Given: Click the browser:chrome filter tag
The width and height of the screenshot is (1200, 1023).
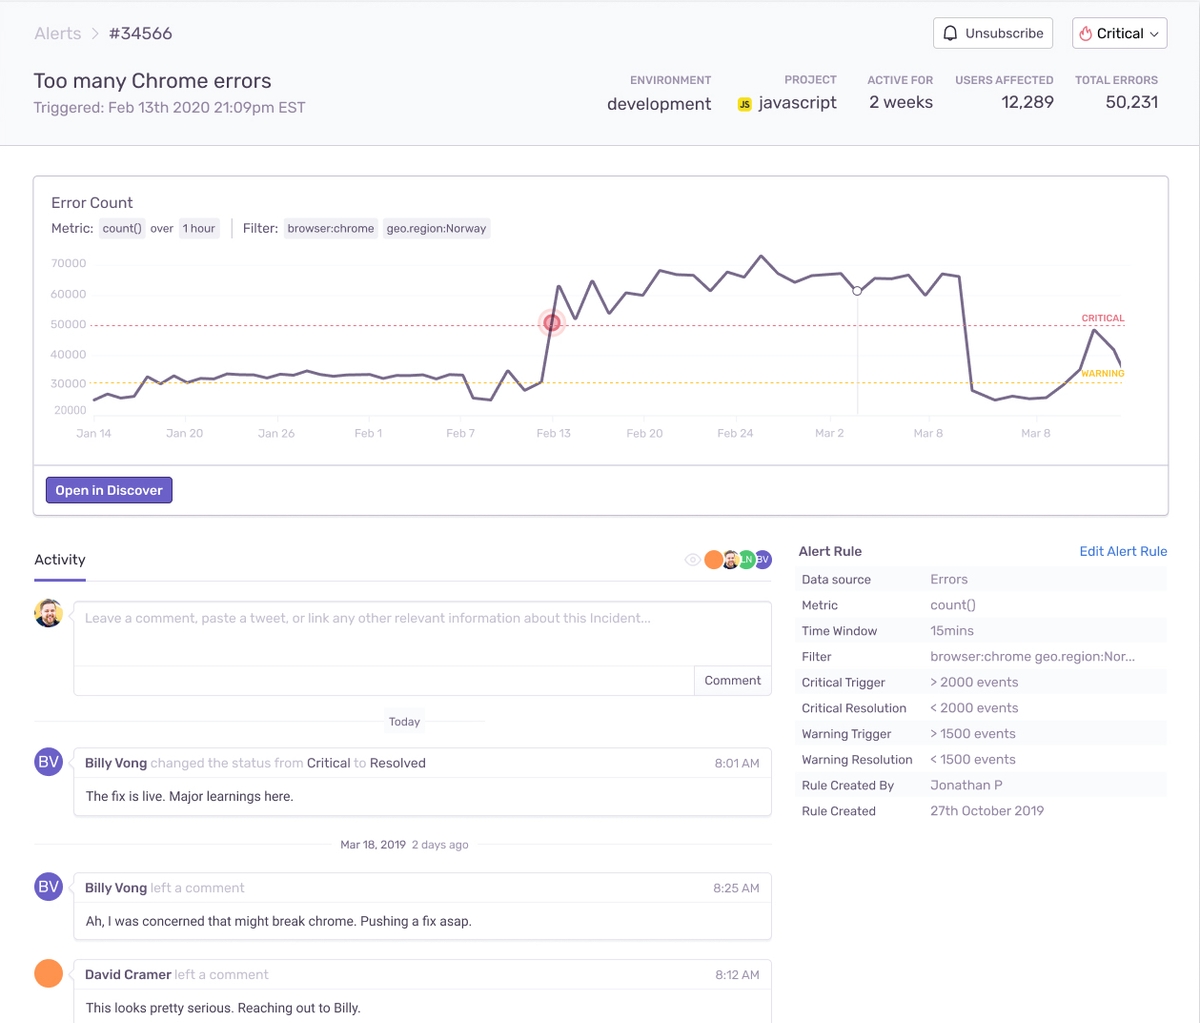Looking at the screenshot, I should (x=330, y=229).
